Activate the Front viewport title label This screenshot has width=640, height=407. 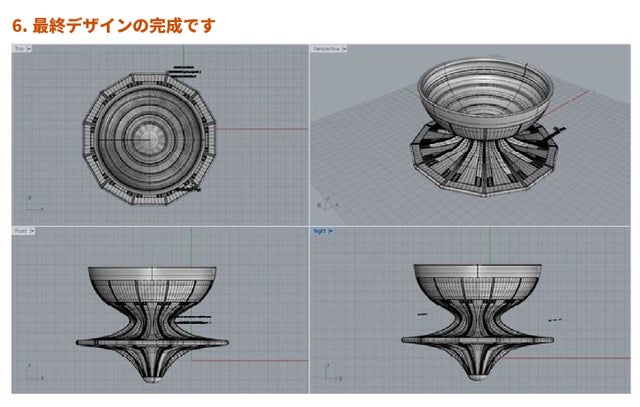(x=21, y=230)
